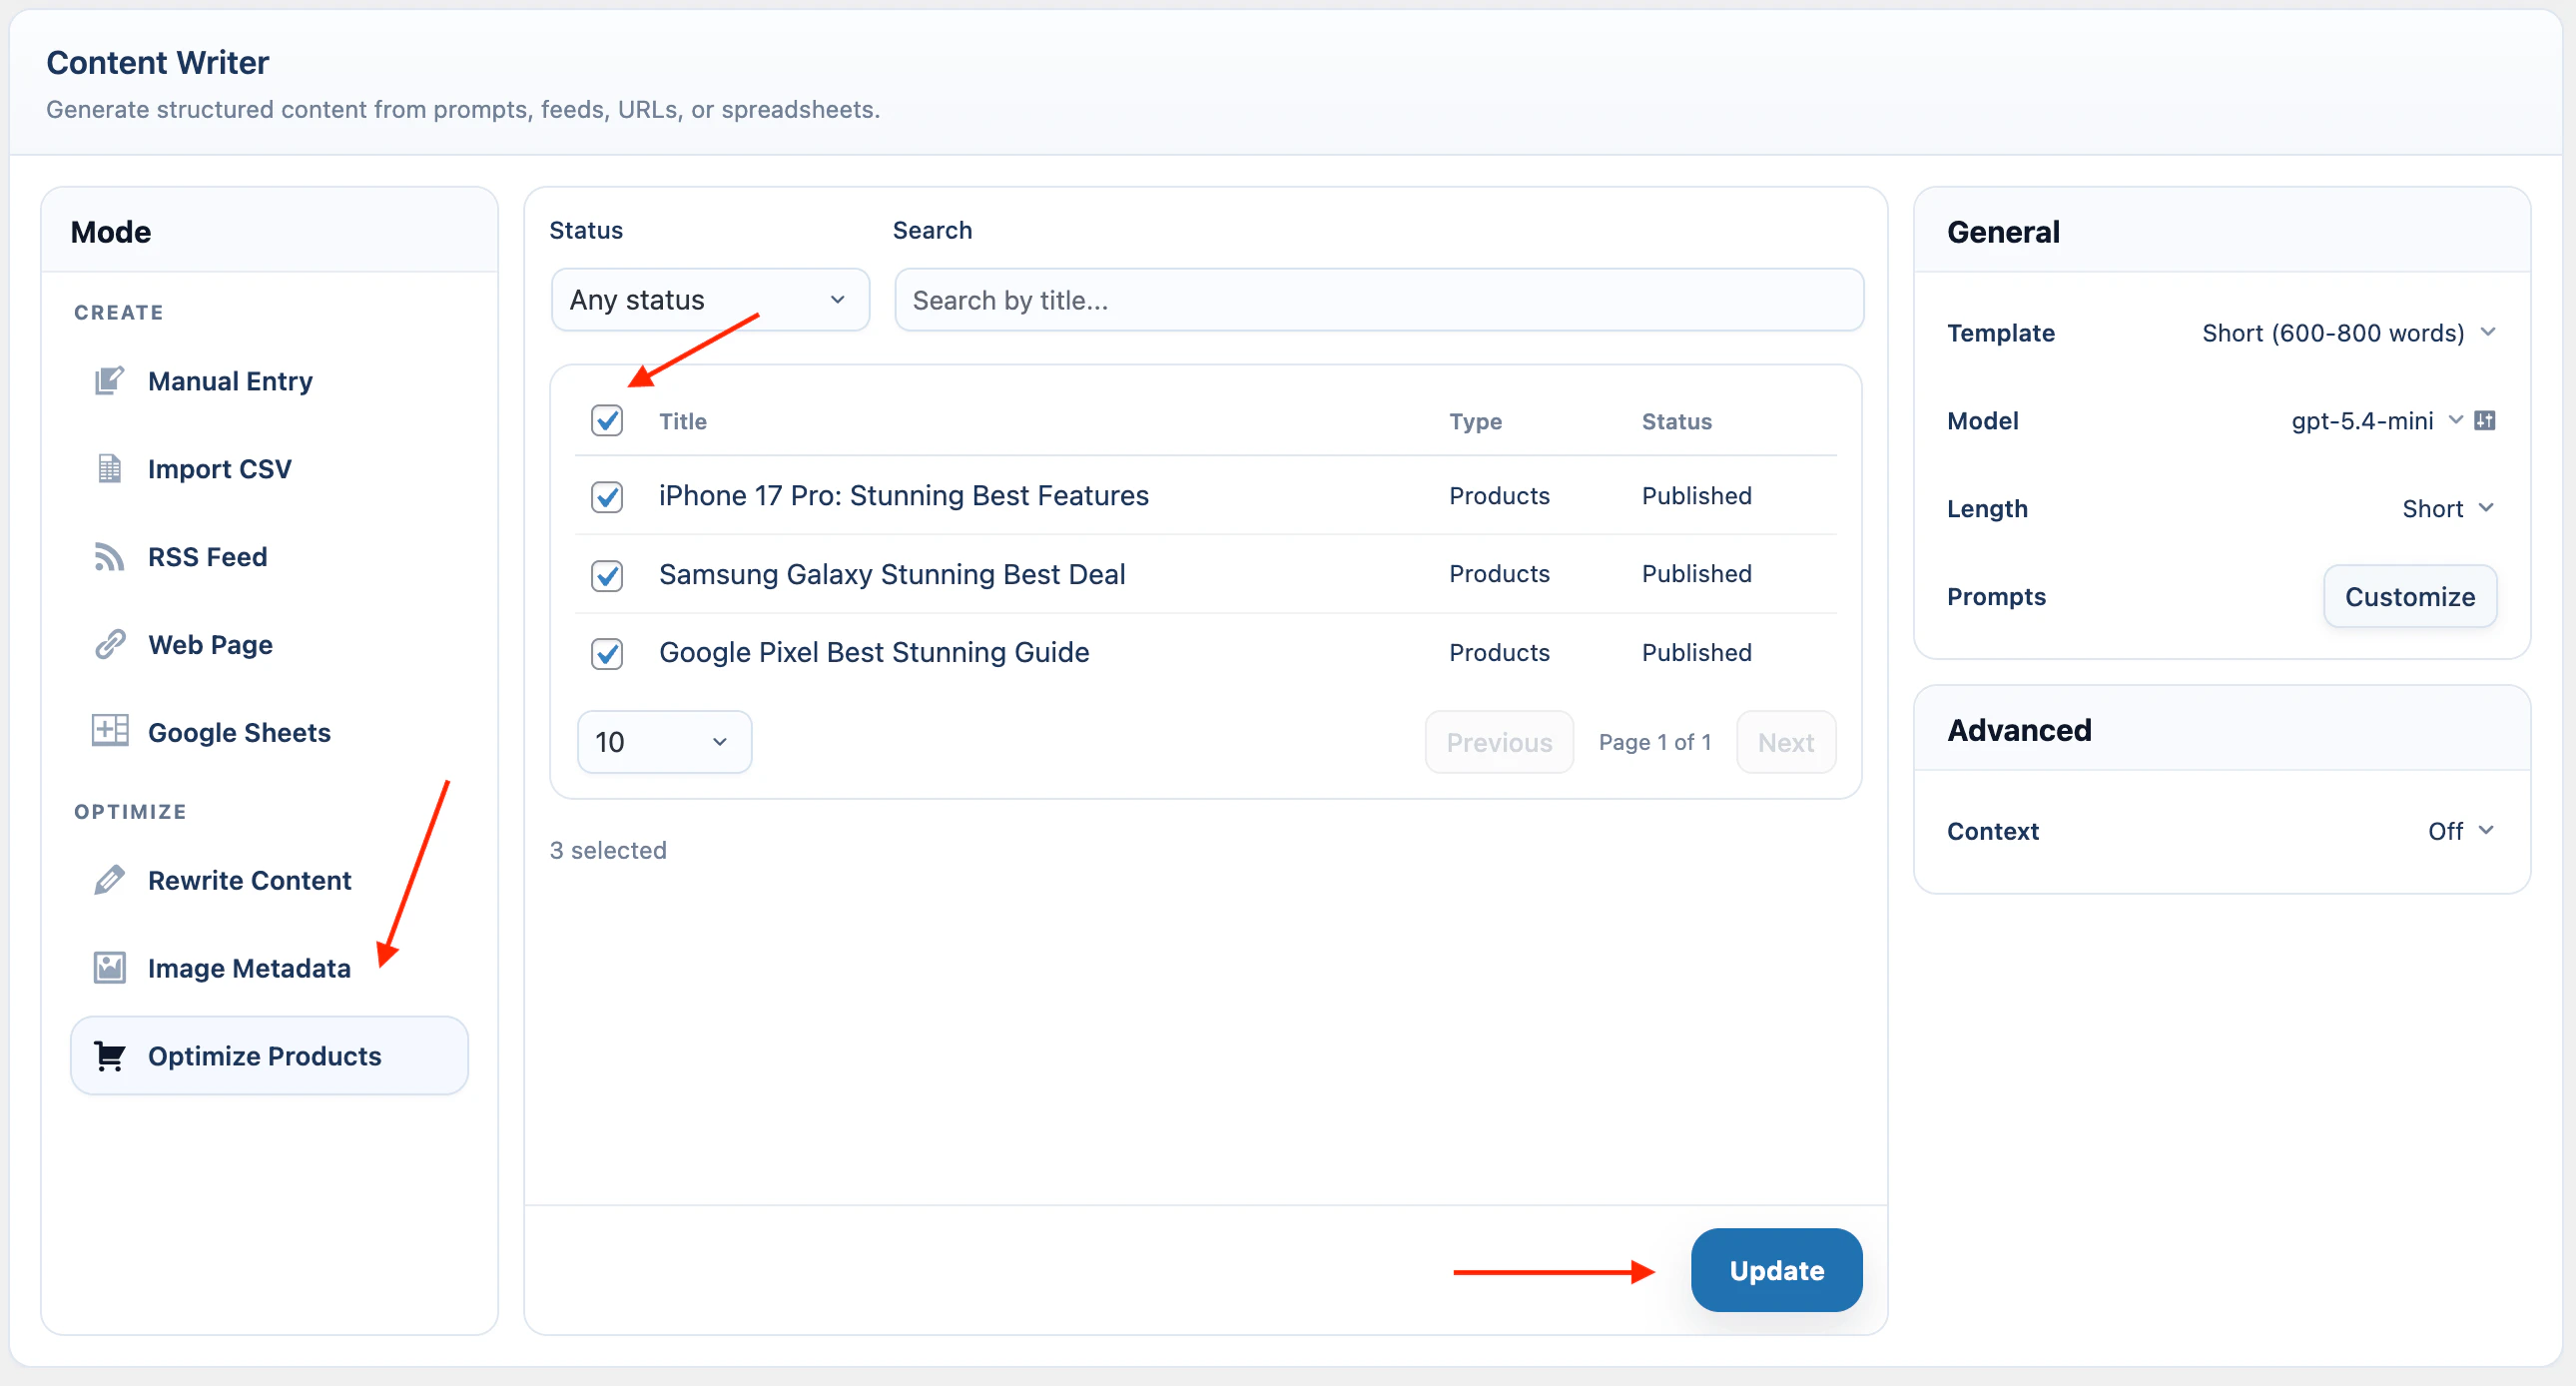Screen dimensions: 2576x1386
Task: Click the Type column header
Action: [1475, 422]
